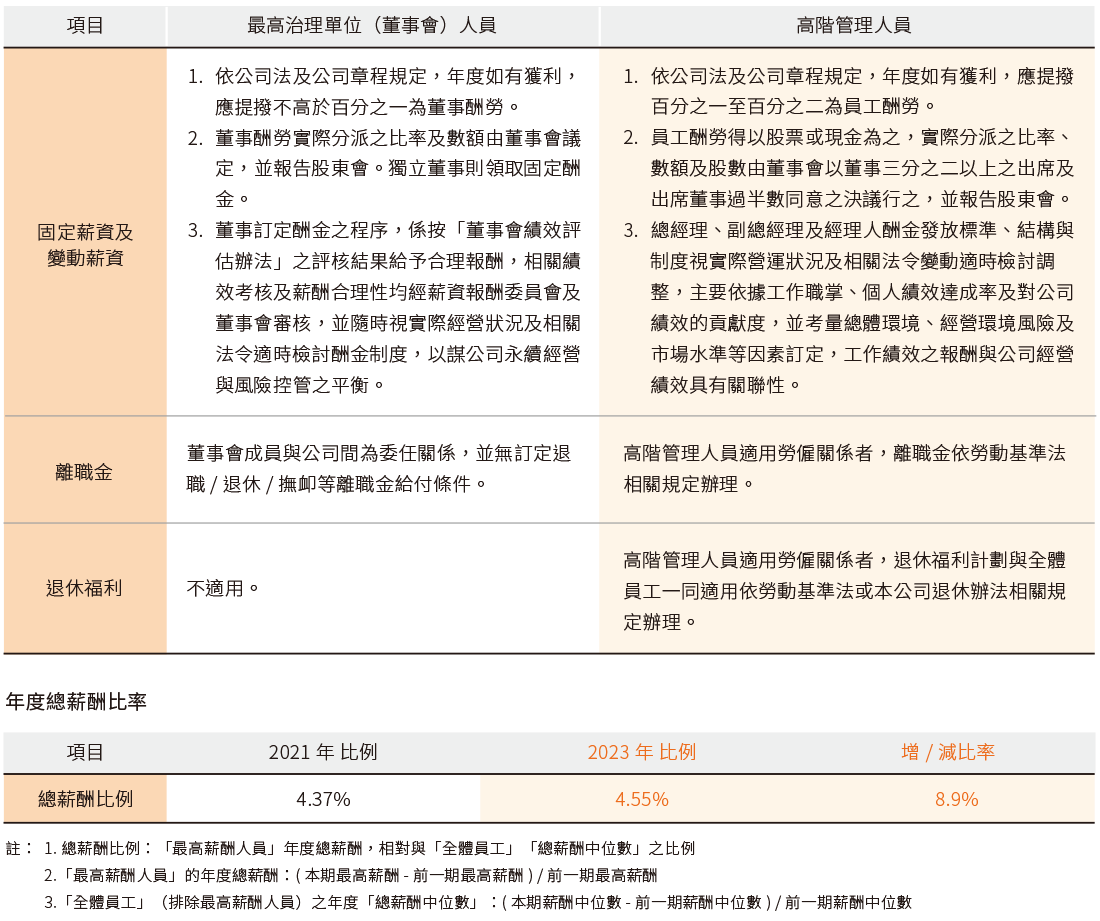Click text 高階管理人員適用勞僱關係者,退休福利計劃與全體
Image resolution: width=1100 pixels, height=921 pixels.
pos(845,560)
